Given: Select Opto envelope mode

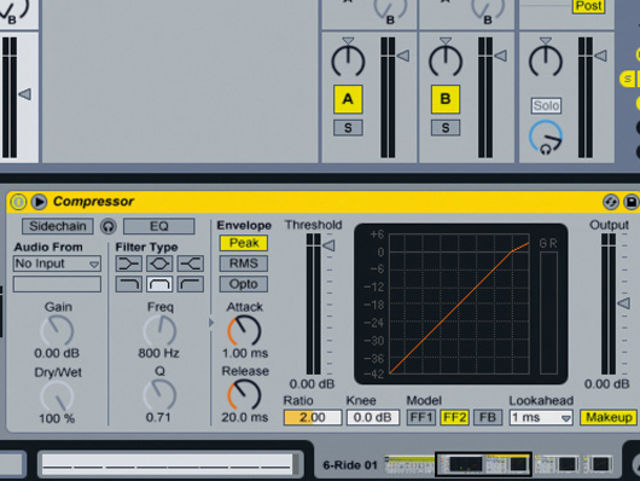Looking at the screenshot, I should coord(244,284).
